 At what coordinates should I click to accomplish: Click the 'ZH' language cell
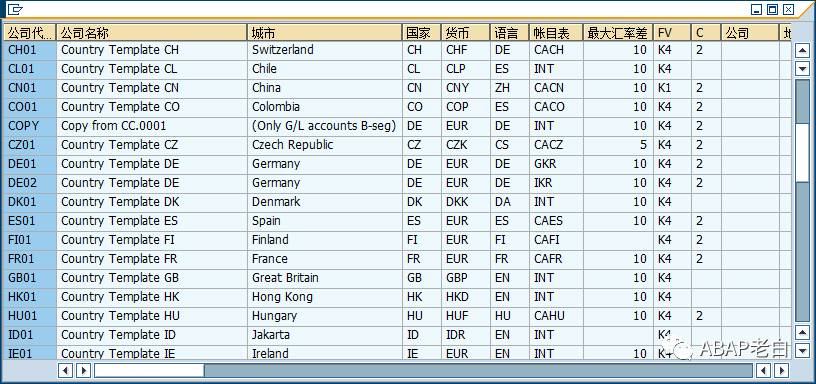pos(509,88)
